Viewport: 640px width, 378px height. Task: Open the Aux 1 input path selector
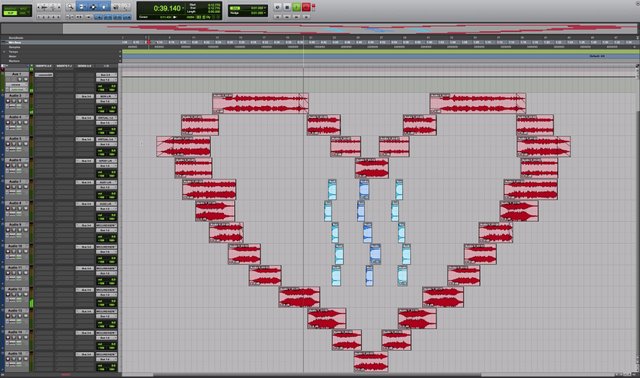point(106,75)
